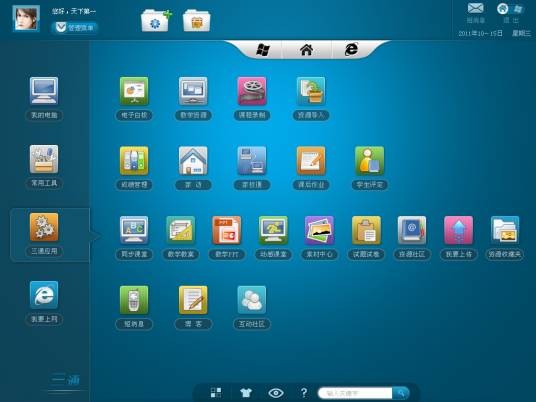This screenshot has width=536, height=402.
Task: Select 三通应用 category in left sidebar
Action: pos(44,234)
